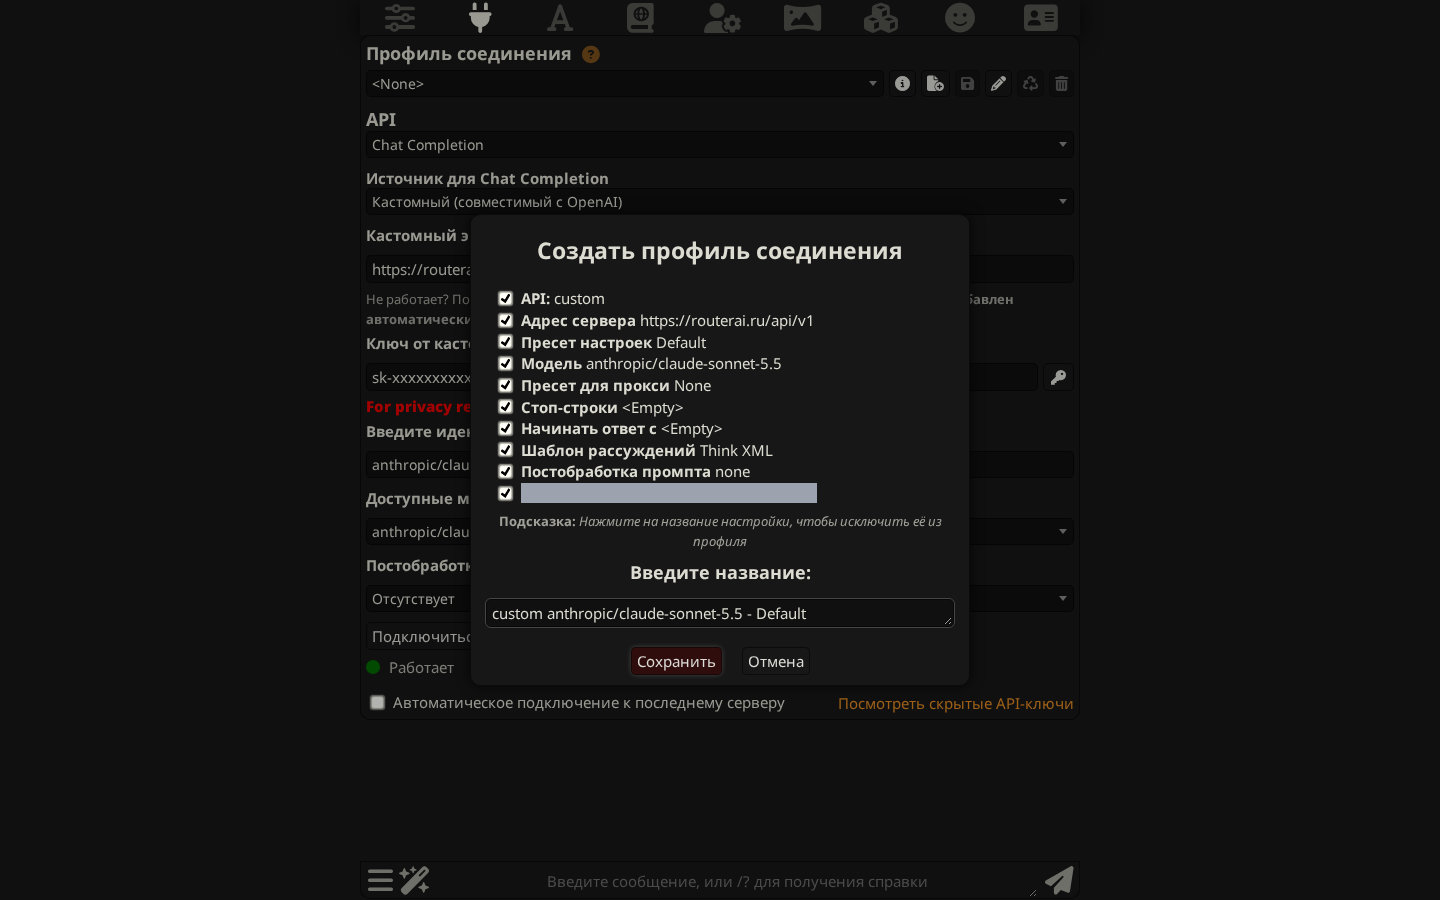Click the rename profile pencil icon
Image resolution: width=1440 pixels, height=900 pixels.
pyautogui.click(x=998, y=84)
